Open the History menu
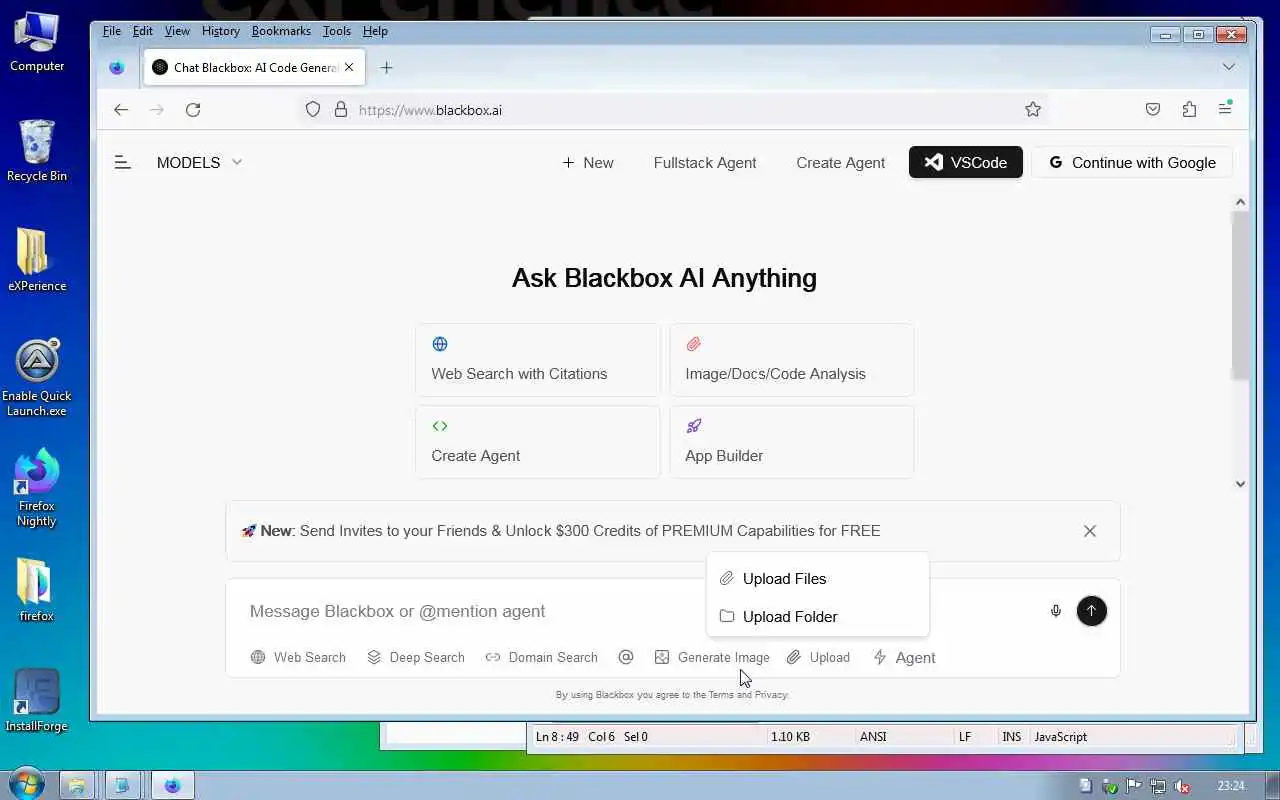This screenshot has width=1280, height=800. click(220, 31)
